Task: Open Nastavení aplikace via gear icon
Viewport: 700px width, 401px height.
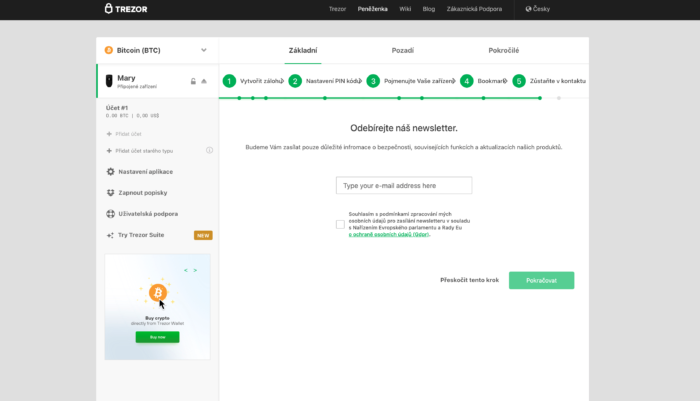Action: 110,171
